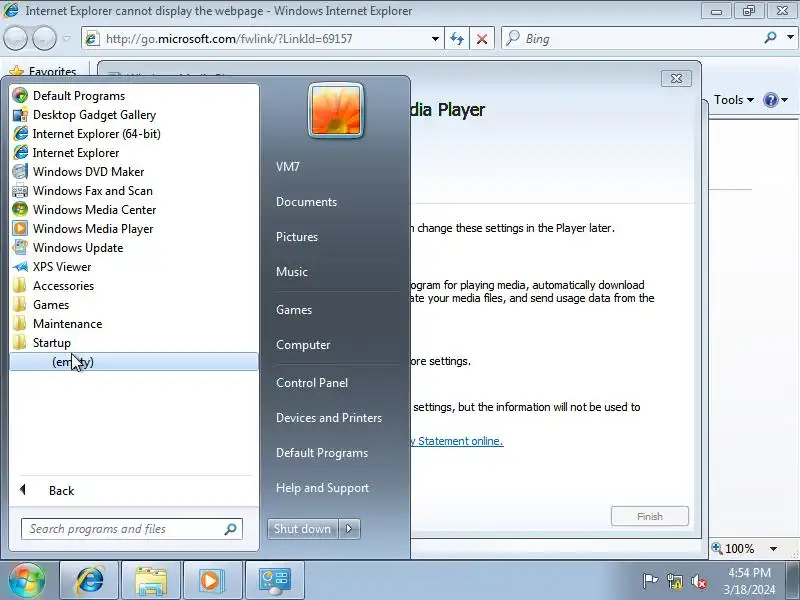This screenshot has width=800, height=600.
Task: Open the control panel taskbar icon
Action: point(275,580)
